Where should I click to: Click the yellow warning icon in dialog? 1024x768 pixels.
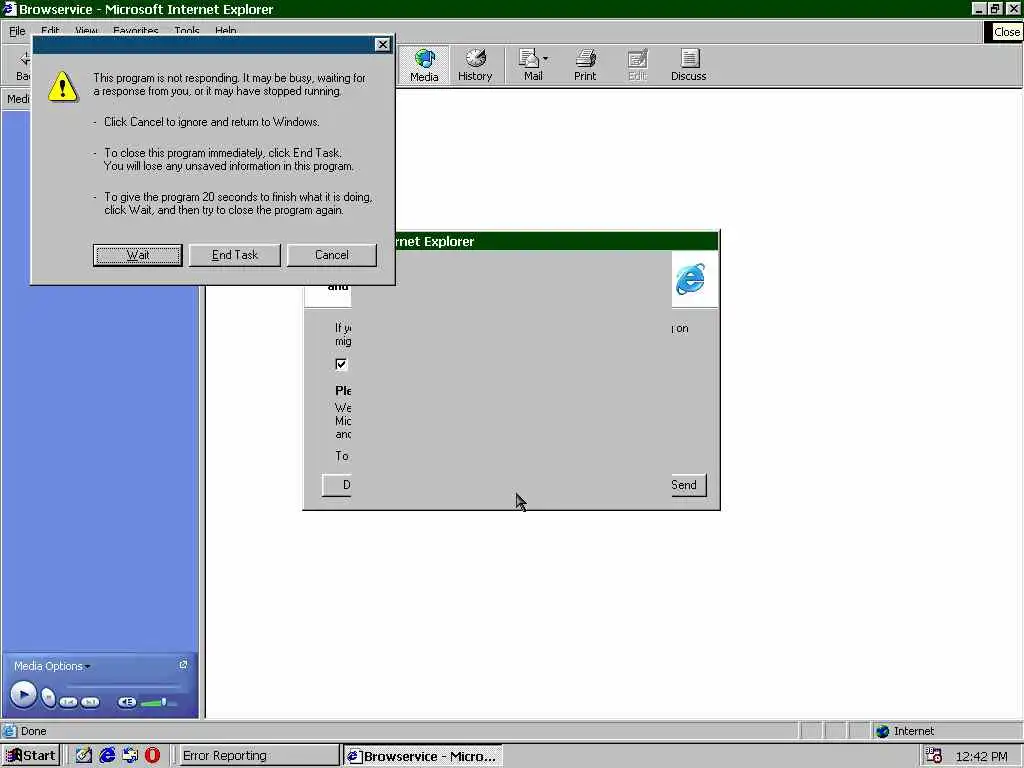coord(63,87)
